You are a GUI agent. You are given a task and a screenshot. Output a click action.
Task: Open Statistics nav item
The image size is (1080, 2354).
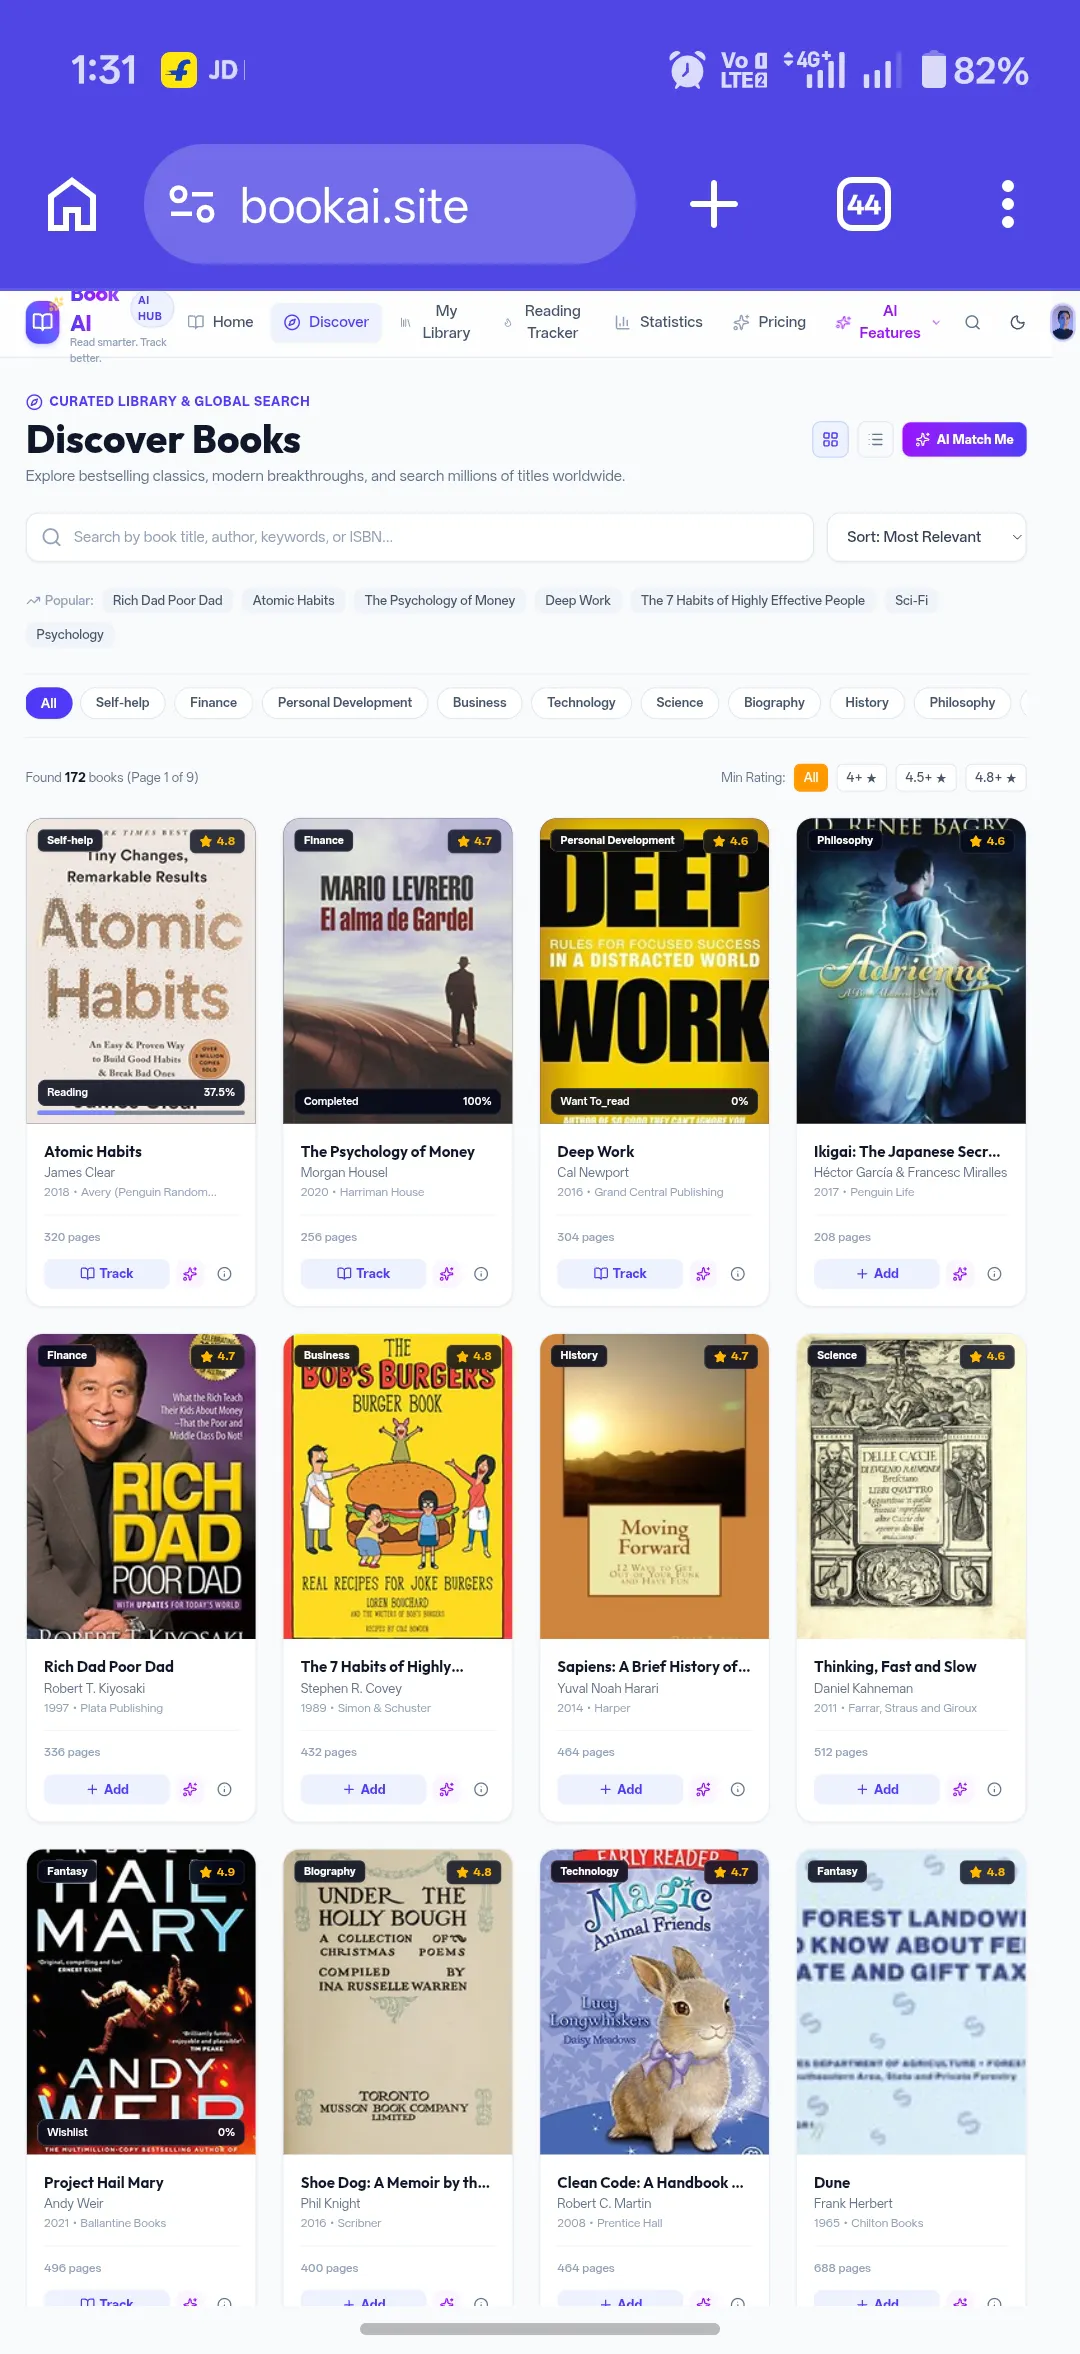[x=659, y=322]
